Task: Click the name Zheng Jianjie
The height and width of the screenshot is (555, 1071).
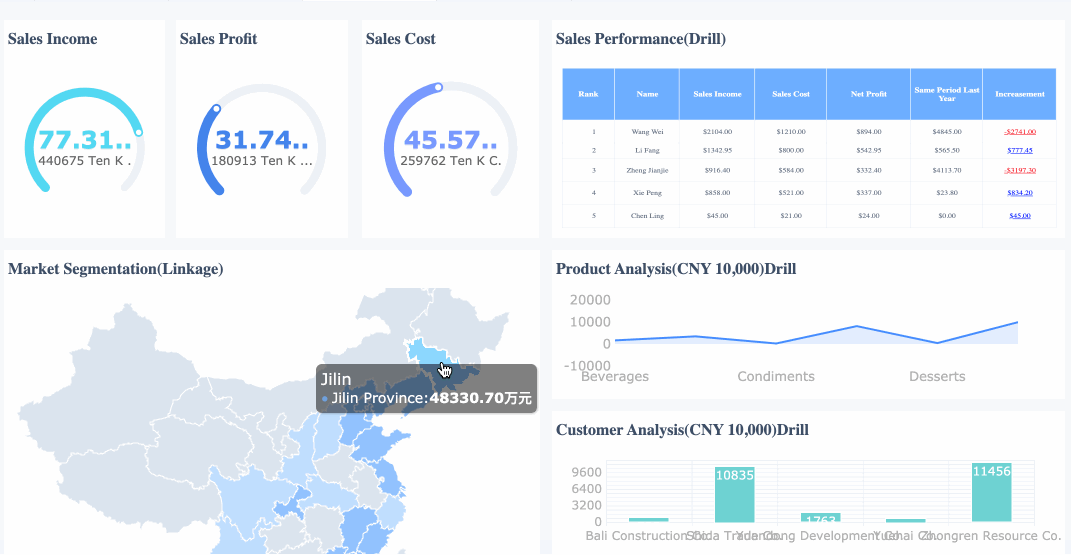Action: [x=647, y=171]
